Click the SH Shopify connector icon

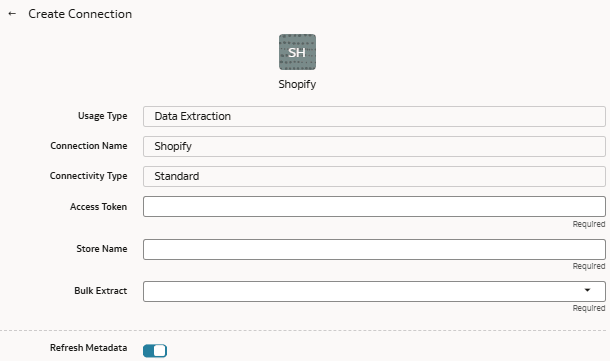pyautogui.click(x=297, y=52)
